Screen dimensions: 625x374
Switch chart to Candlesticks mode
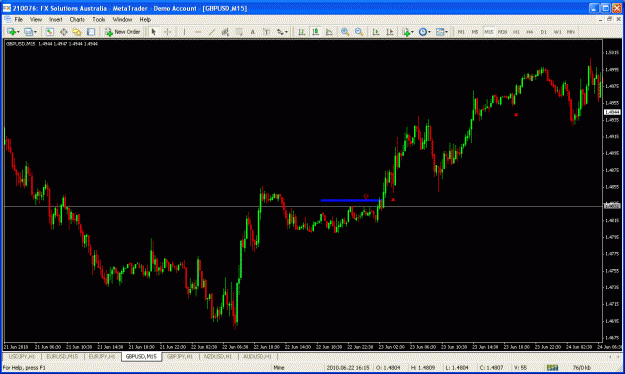point(315,32)
